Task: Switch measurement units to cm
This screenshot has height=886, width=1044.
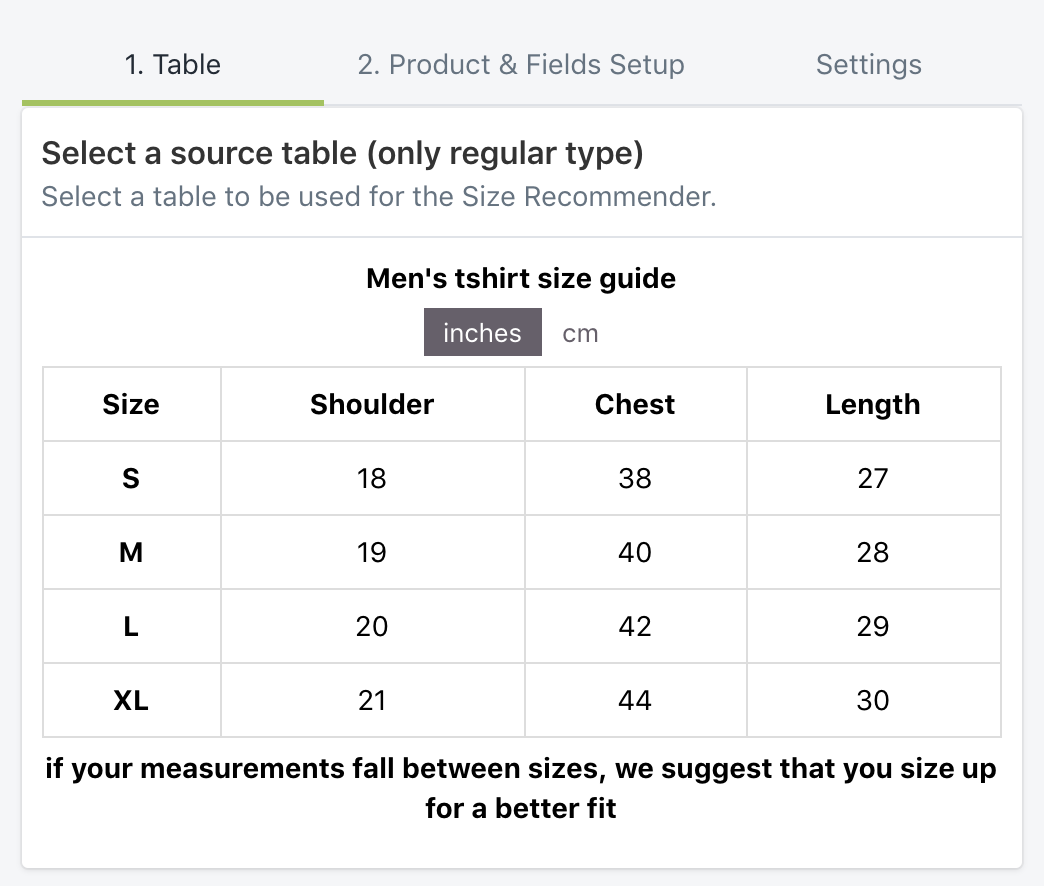Action: point(579,332)
